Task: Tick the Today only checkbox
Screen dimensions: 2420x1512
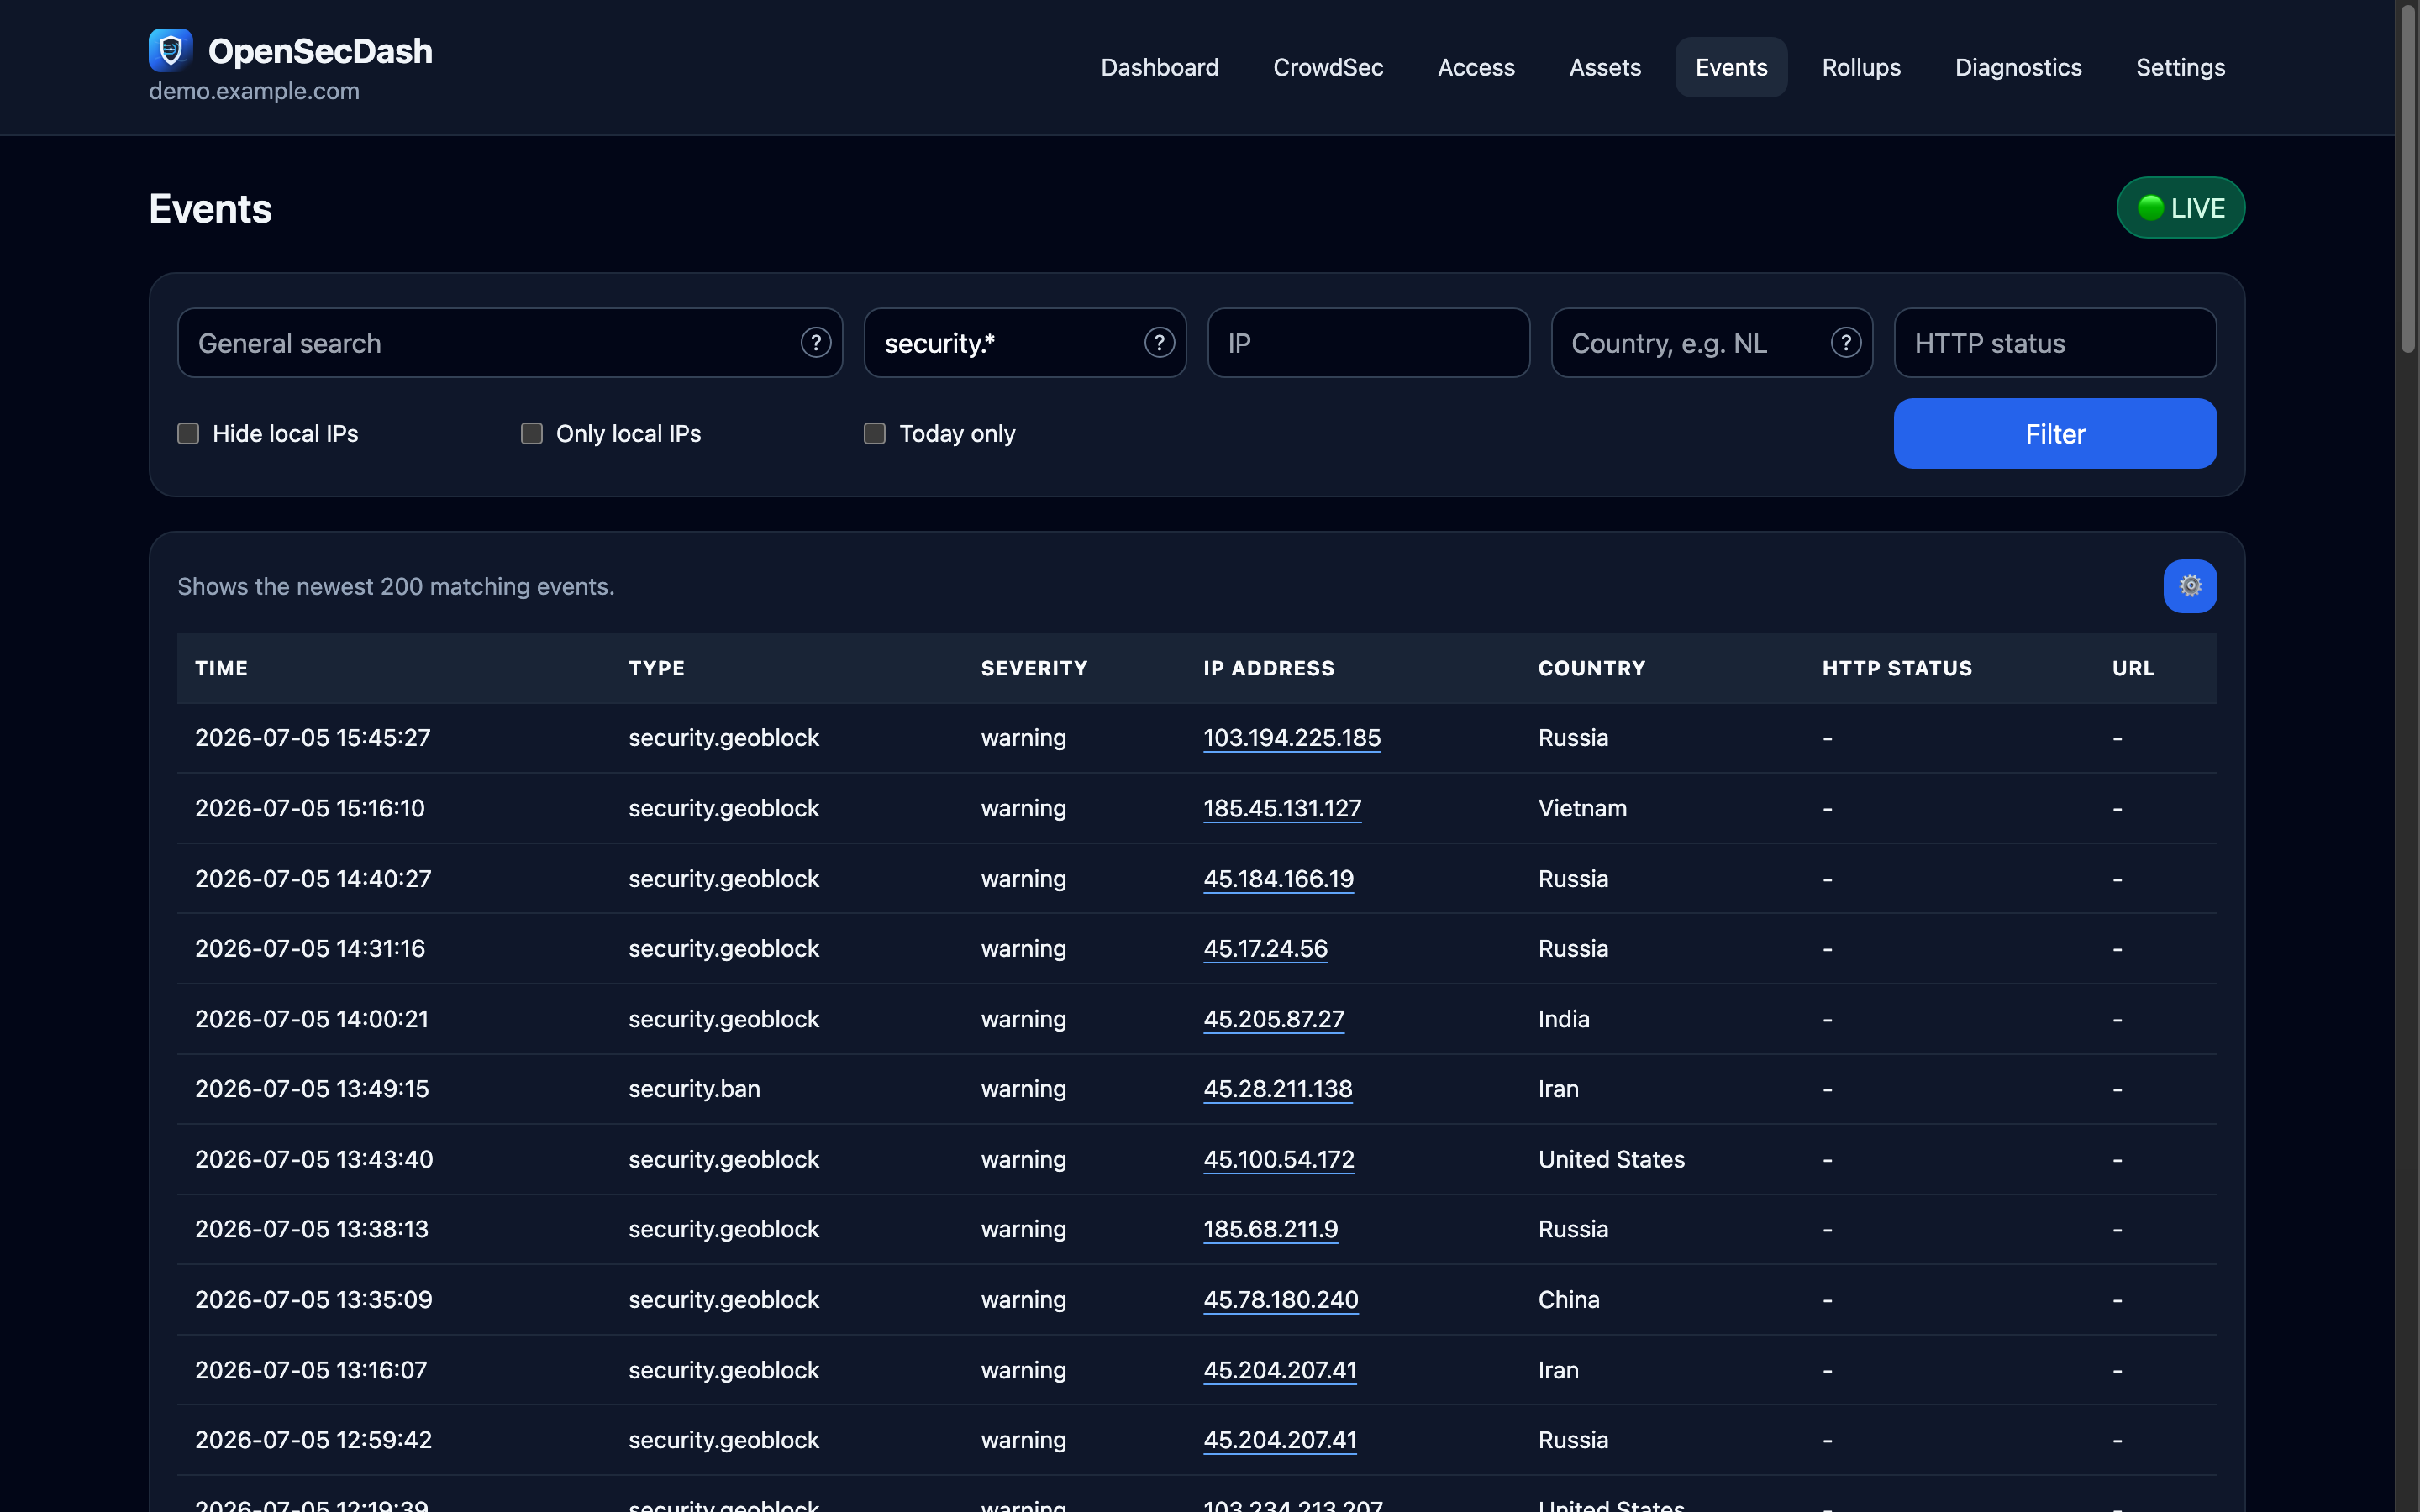Action: click(x=874, y=433)
